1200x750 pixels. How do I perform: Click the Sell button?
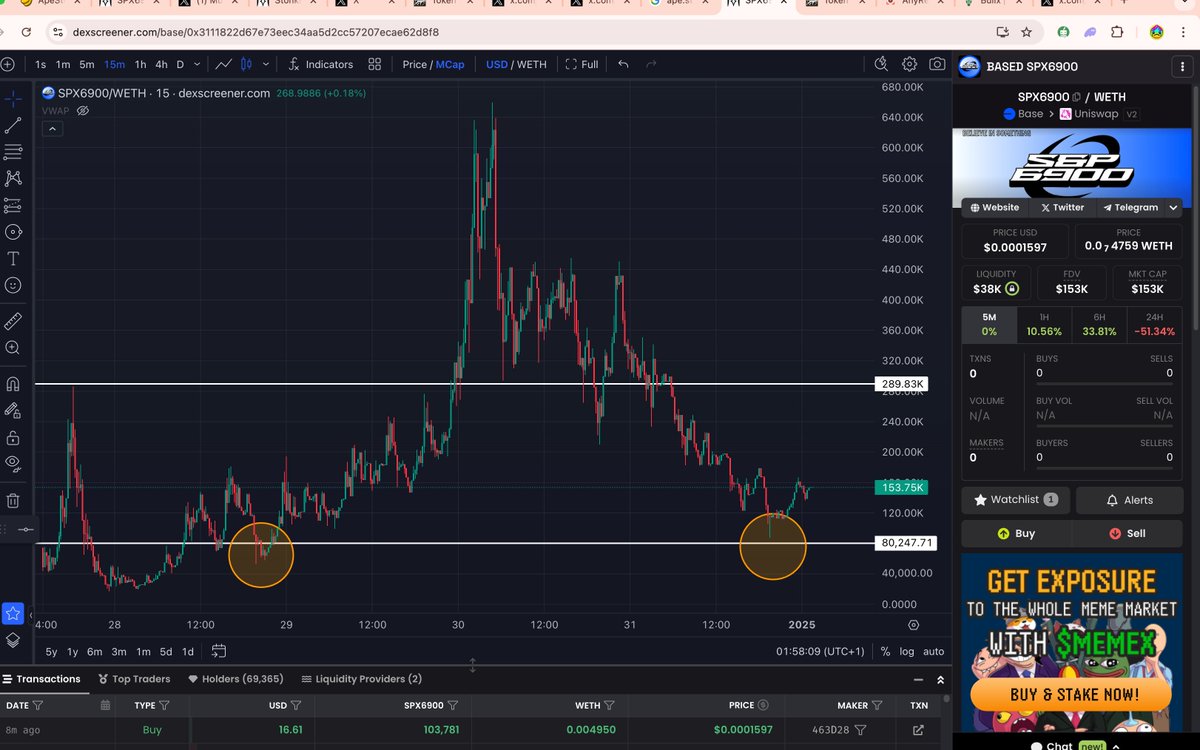click(x=1129, y=533)
